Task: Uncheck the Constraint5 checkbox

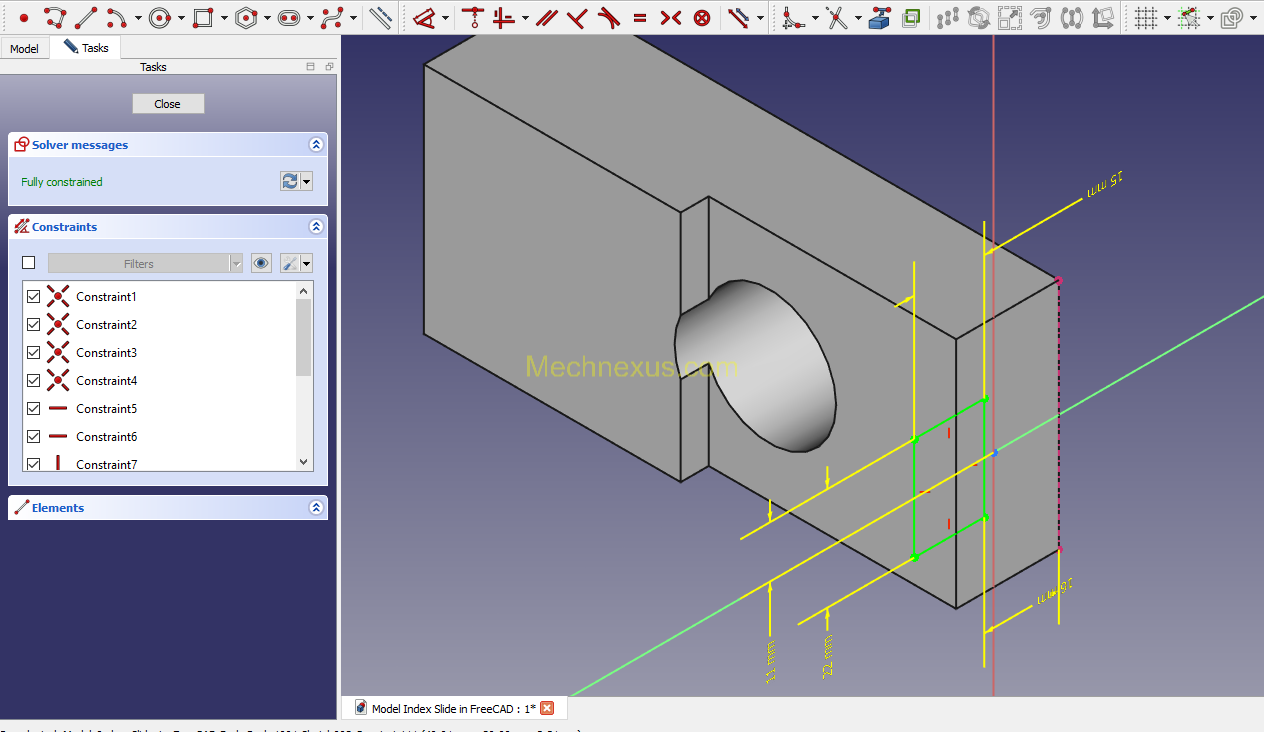Action: coord(33,409)
